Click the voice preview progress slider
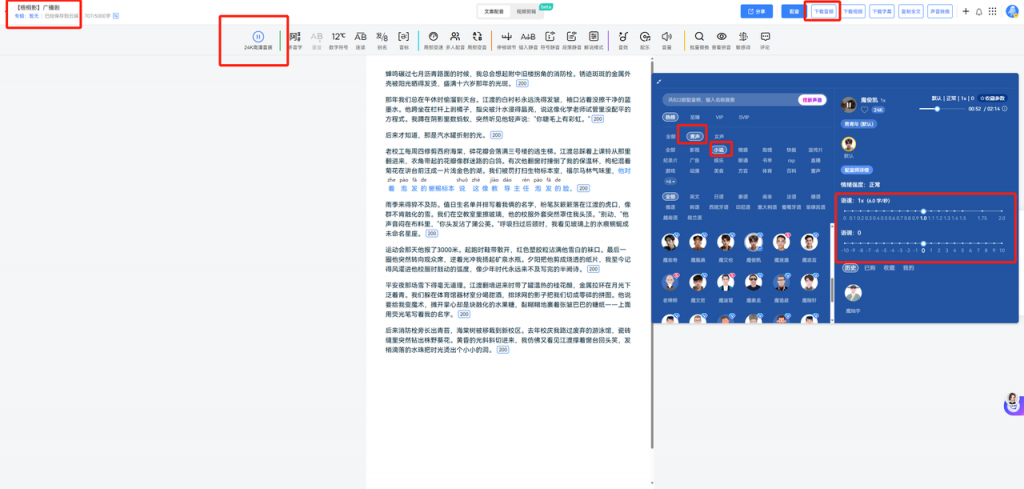Screen dimensions: 1024x489 (x=942, y=108)
